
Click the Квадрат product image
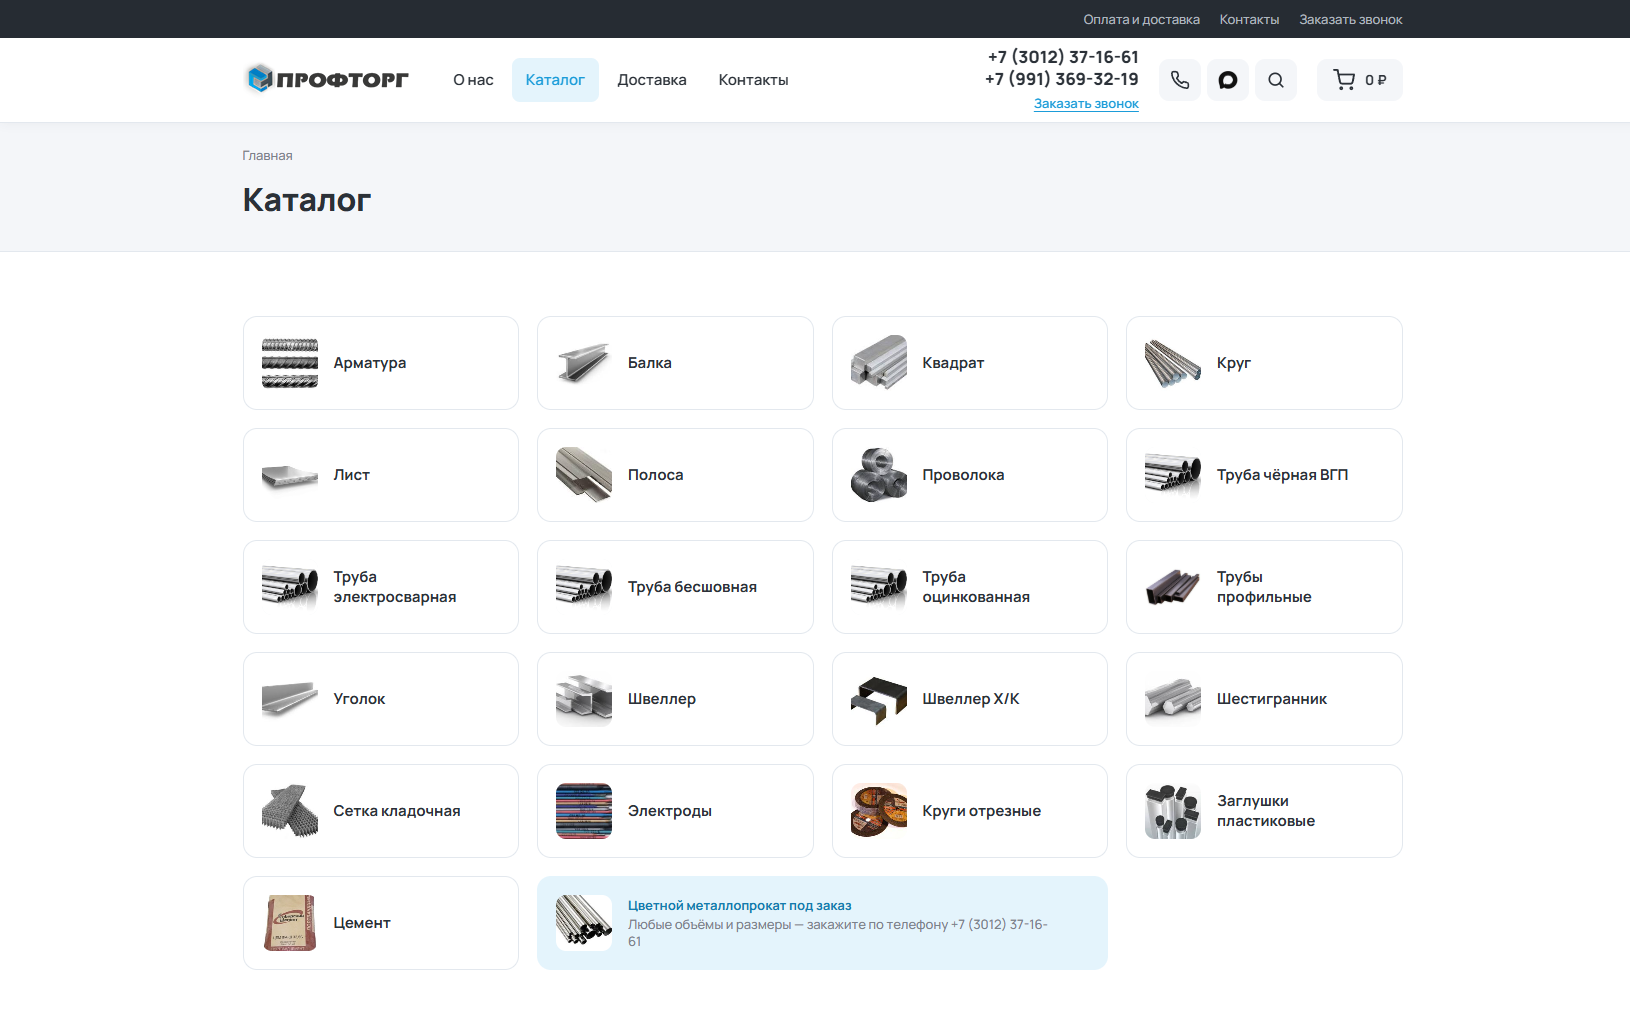(x=879, y=363)
